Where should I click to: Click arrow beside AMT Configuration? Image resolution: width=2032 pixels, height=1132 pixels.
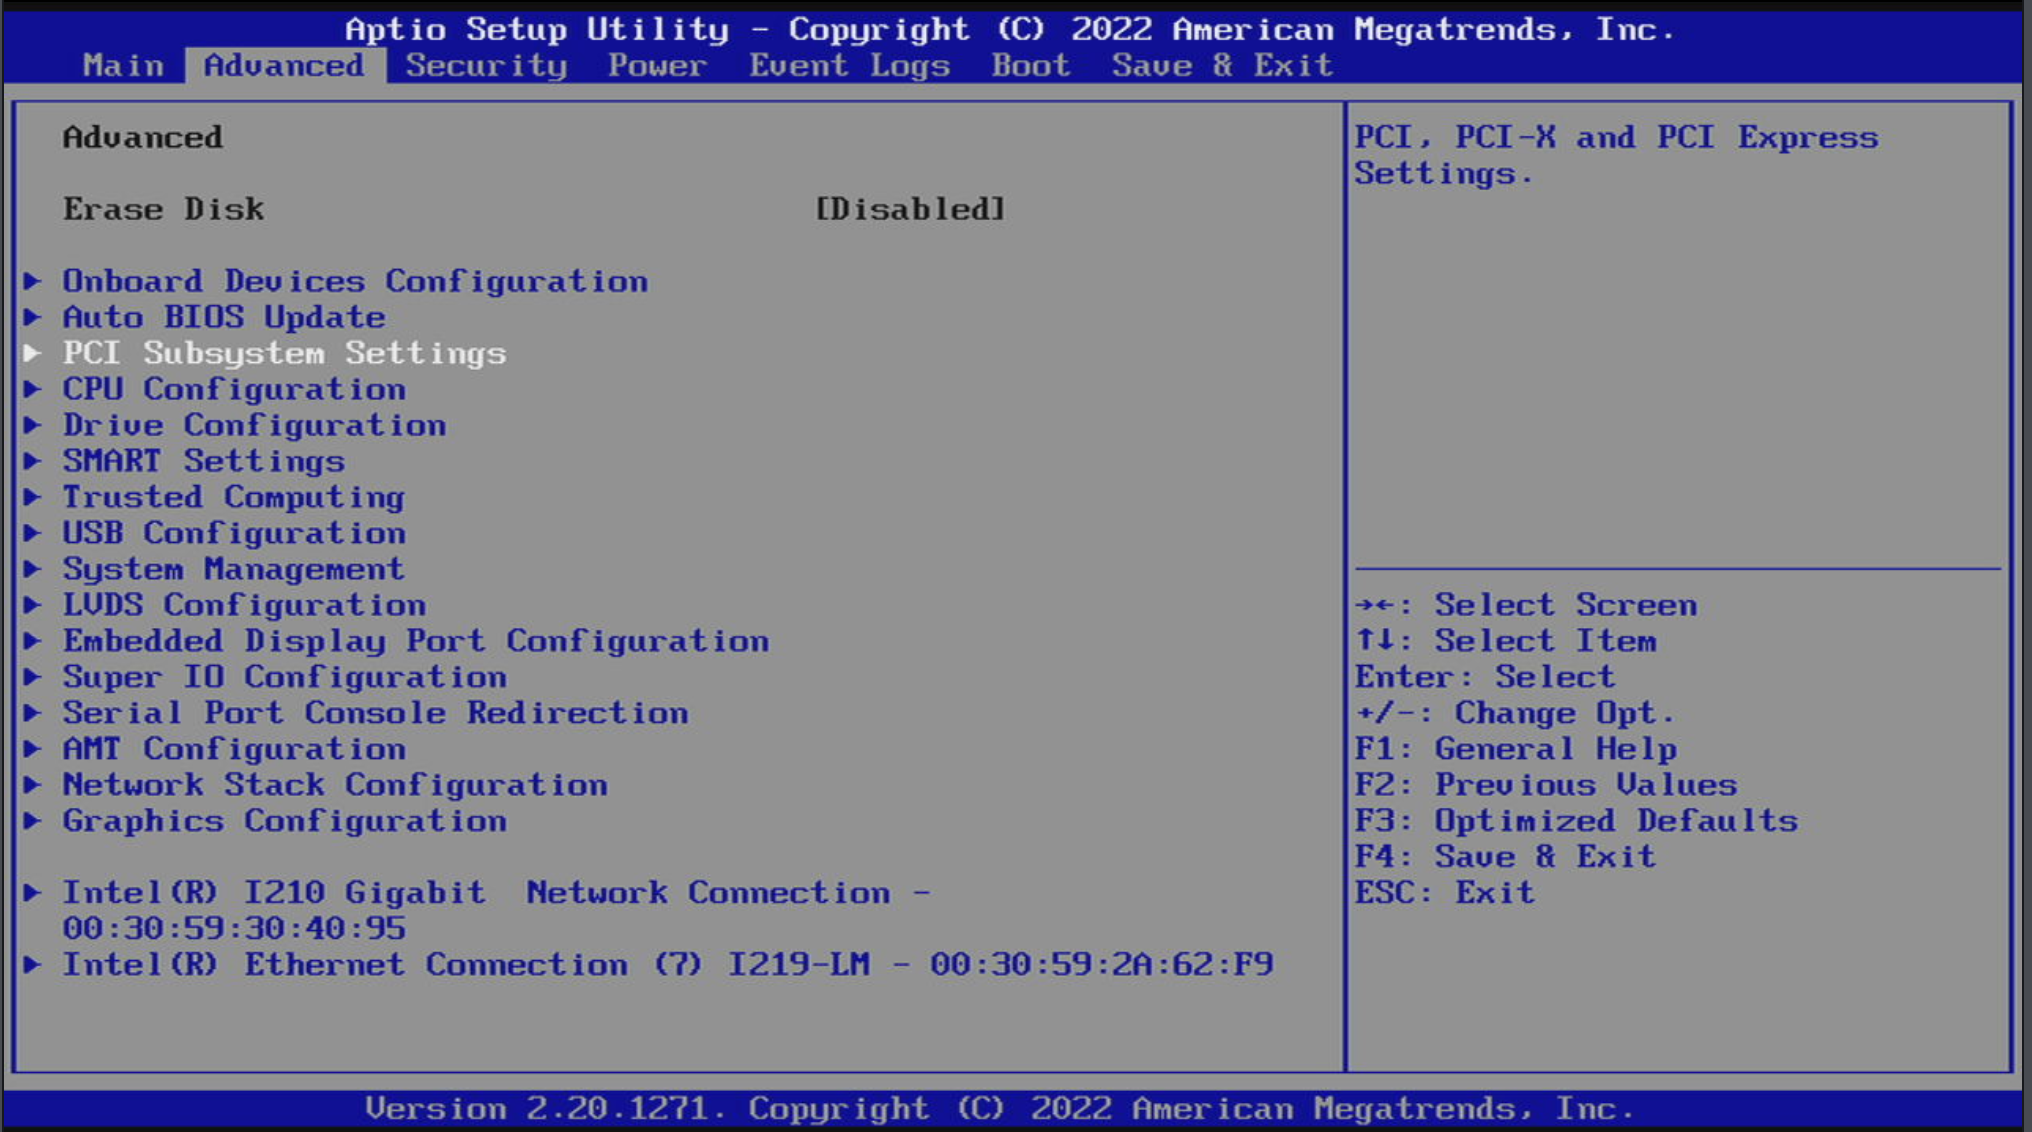coord(33,749)
